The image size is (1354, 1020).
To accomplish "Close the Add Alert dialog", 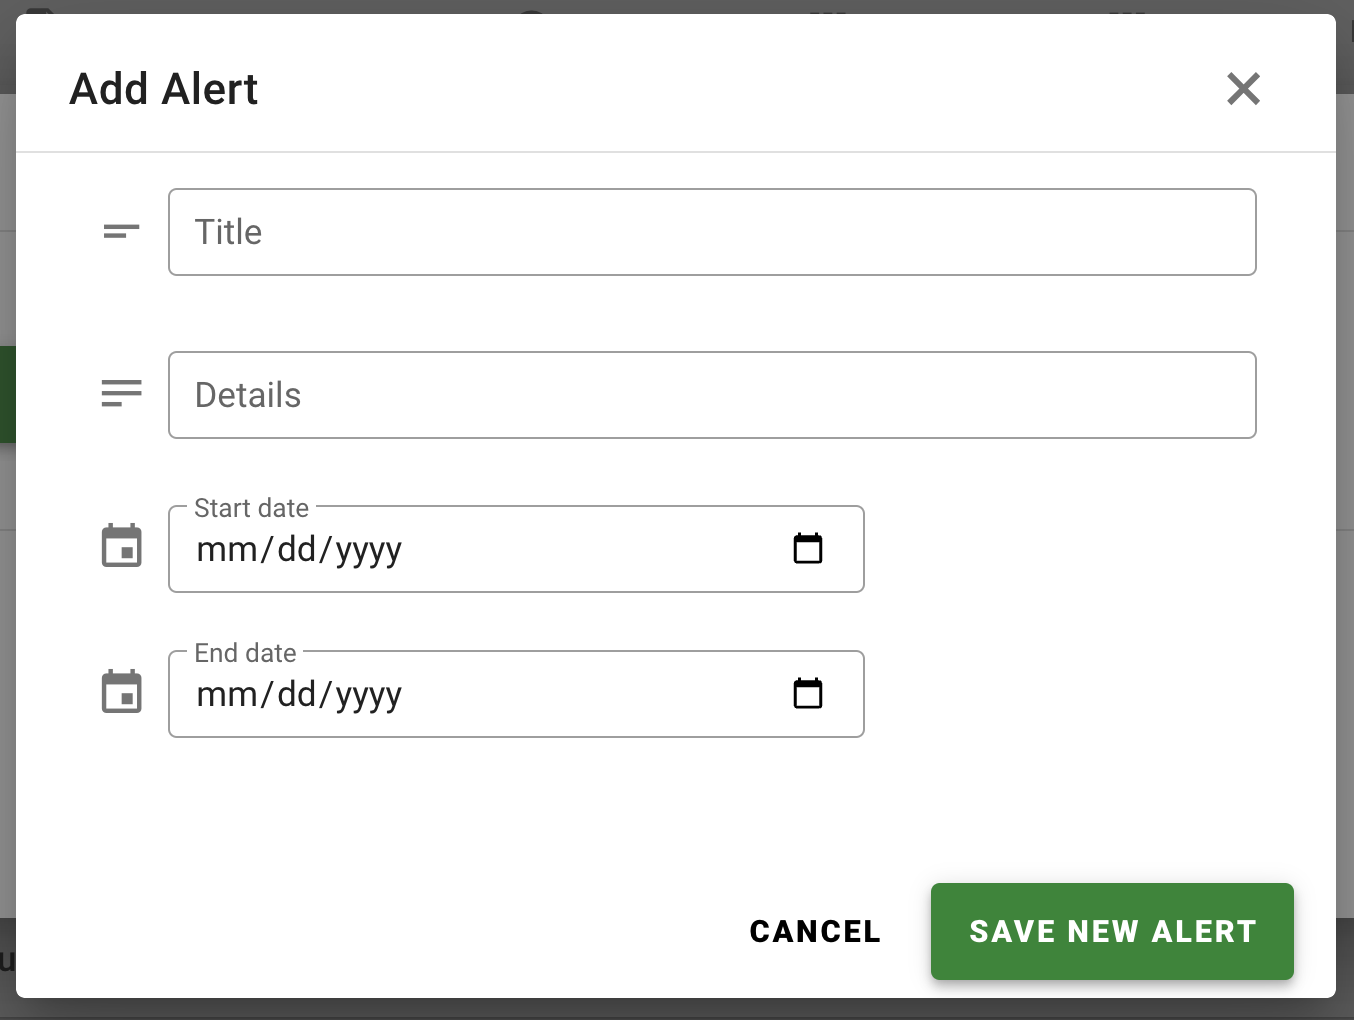I will tap(1243, 89).
